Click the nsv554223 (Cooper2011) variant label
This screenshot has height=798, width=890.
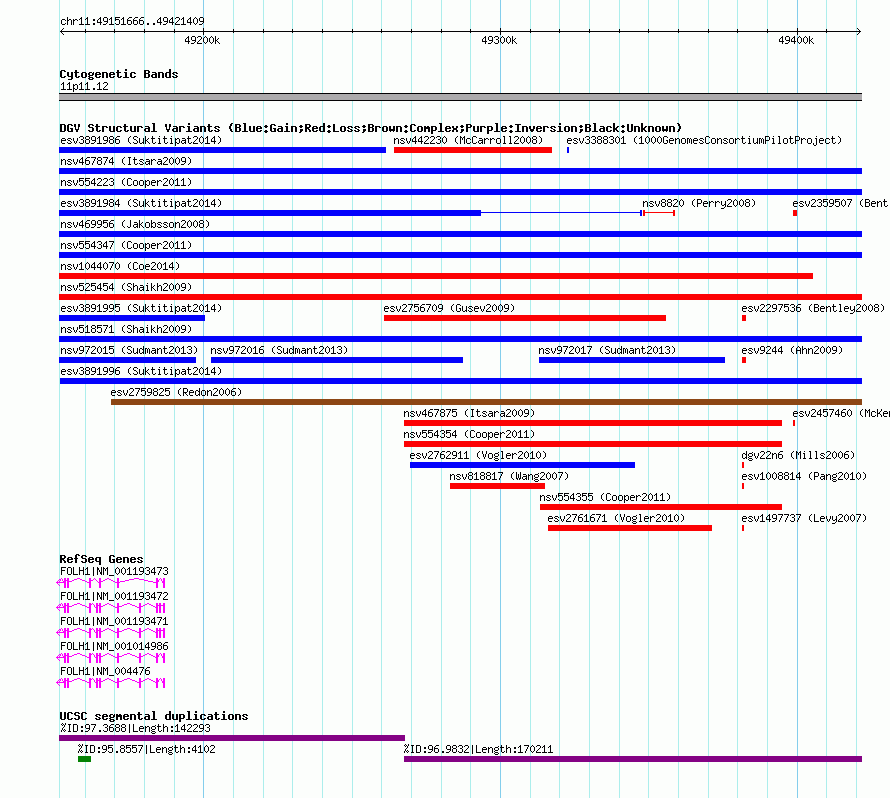[126, 182]
